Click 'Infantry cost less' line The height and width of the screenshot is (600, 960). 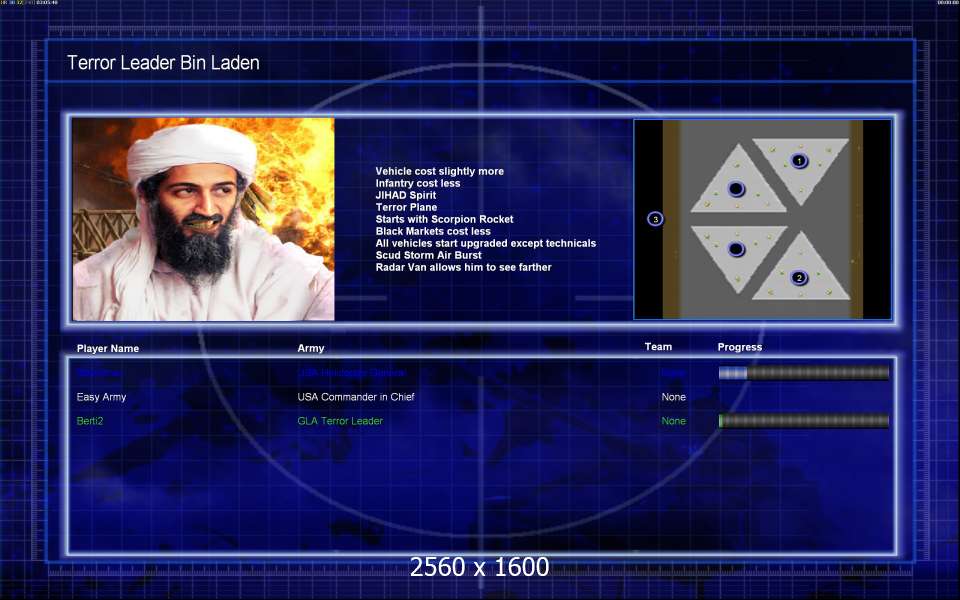418,183
